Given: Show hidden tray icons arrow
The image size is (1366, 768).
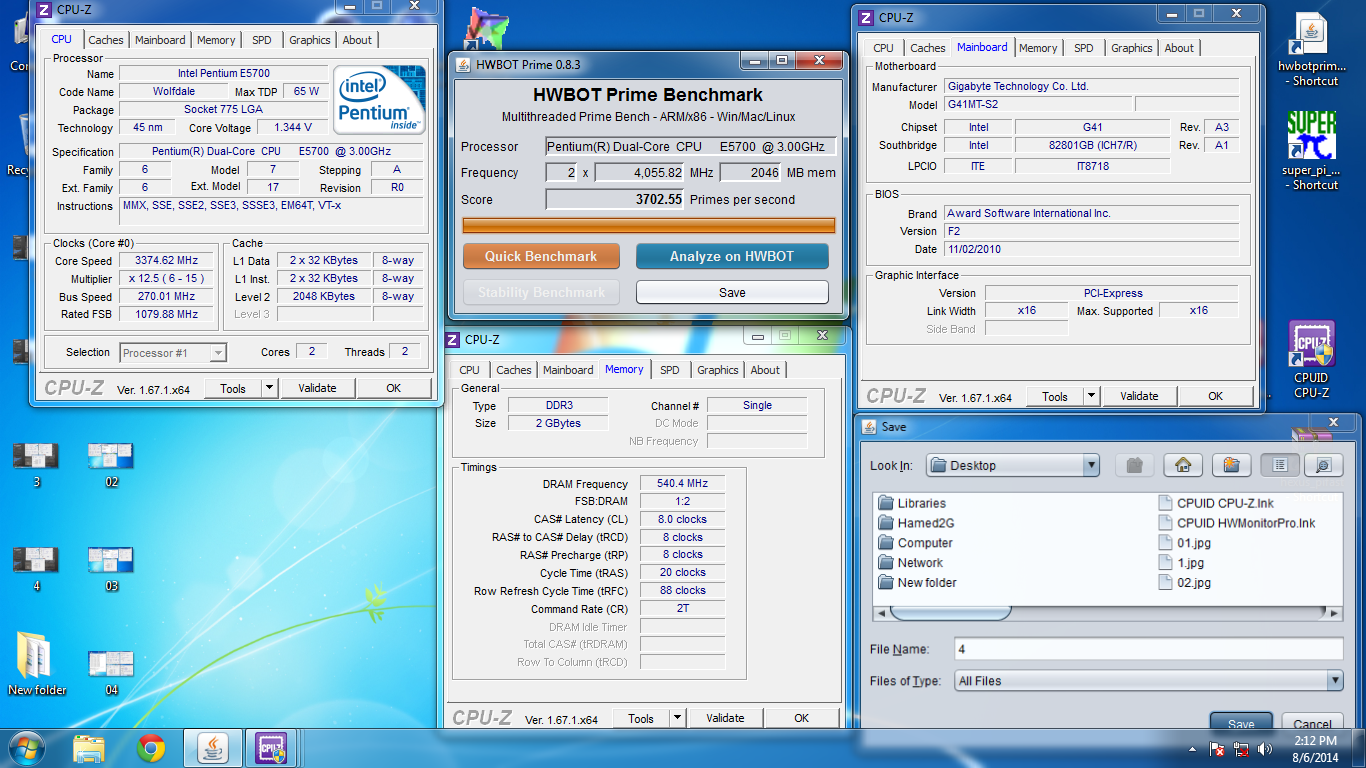Looking at the screenshot, I should pos(1193,748).
